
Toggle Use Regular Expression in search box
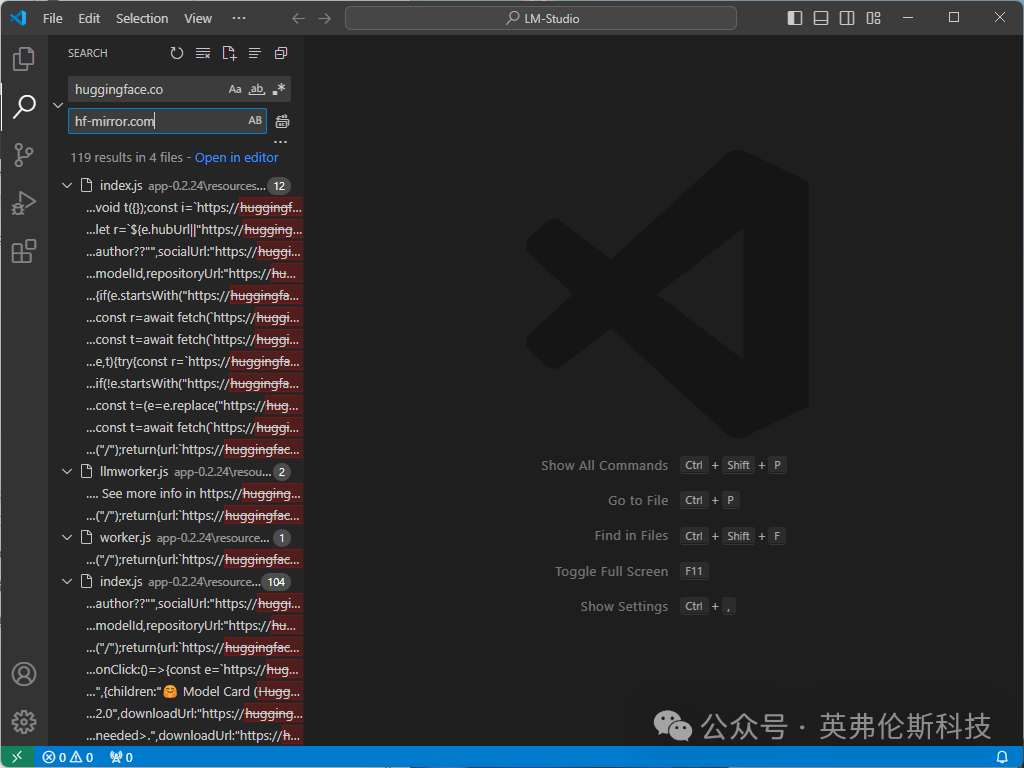coord(279,89)
